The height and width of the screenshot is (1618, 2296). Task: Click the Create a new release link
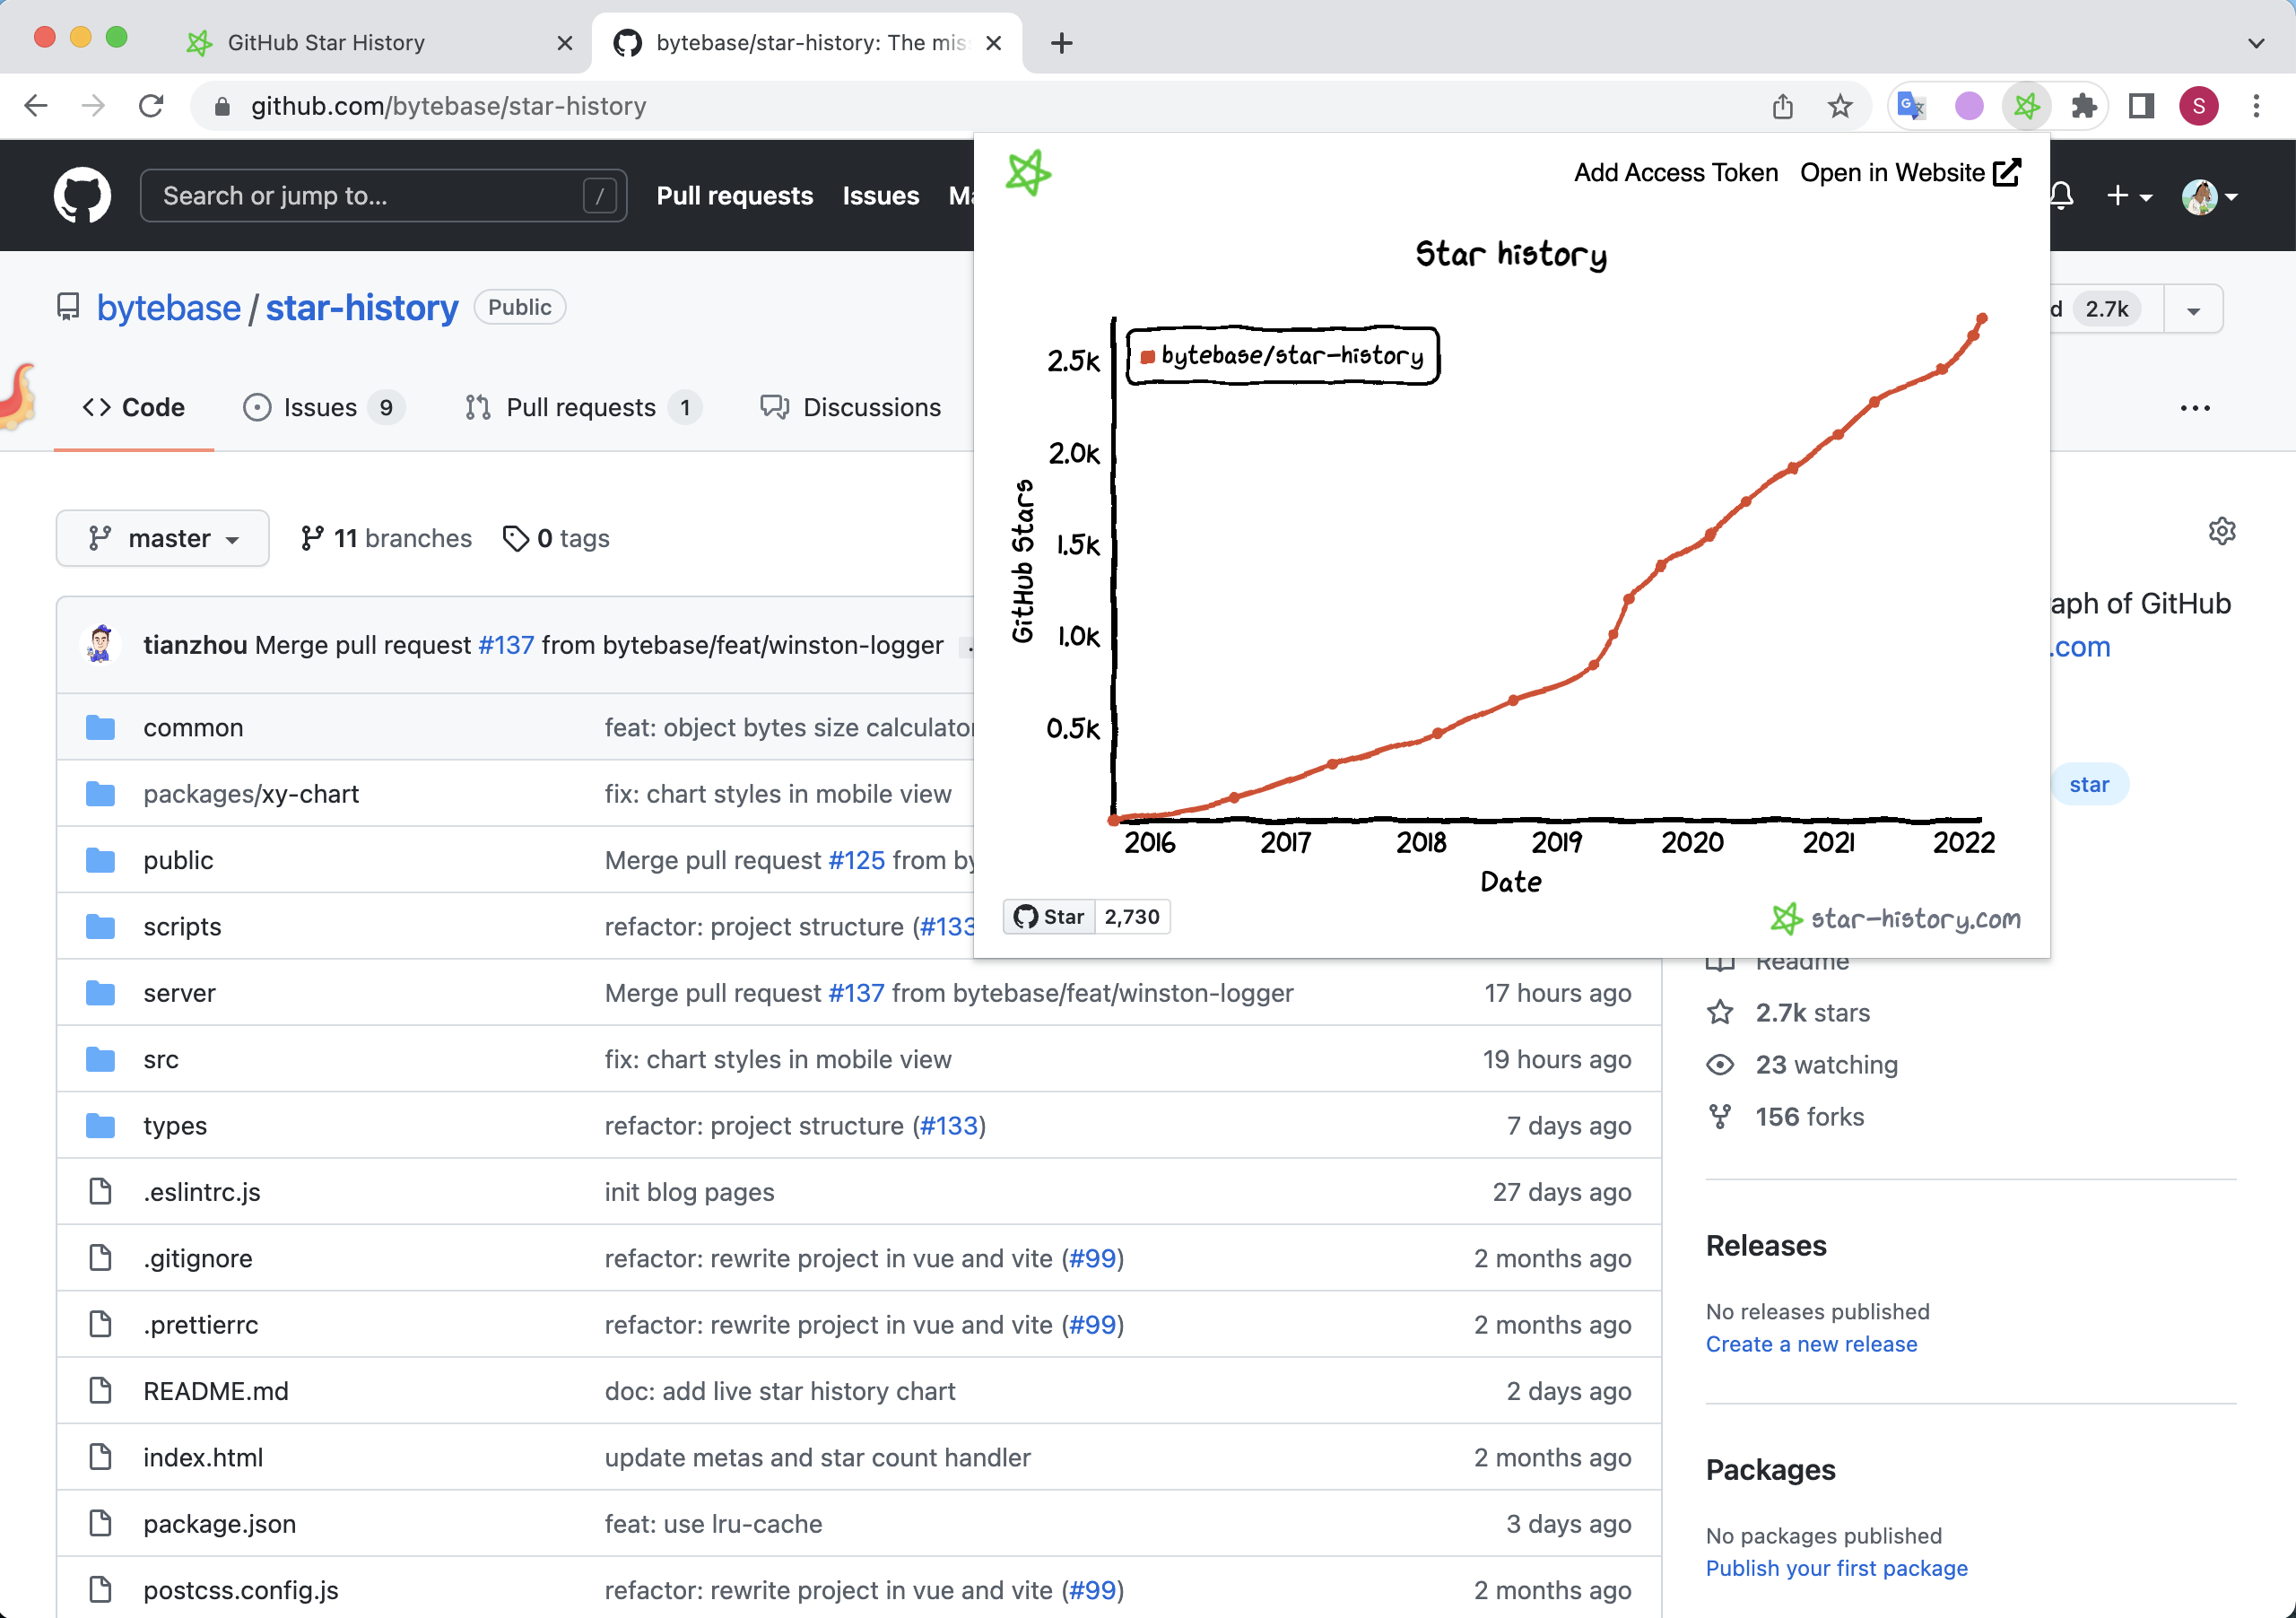[1813, 1344]
